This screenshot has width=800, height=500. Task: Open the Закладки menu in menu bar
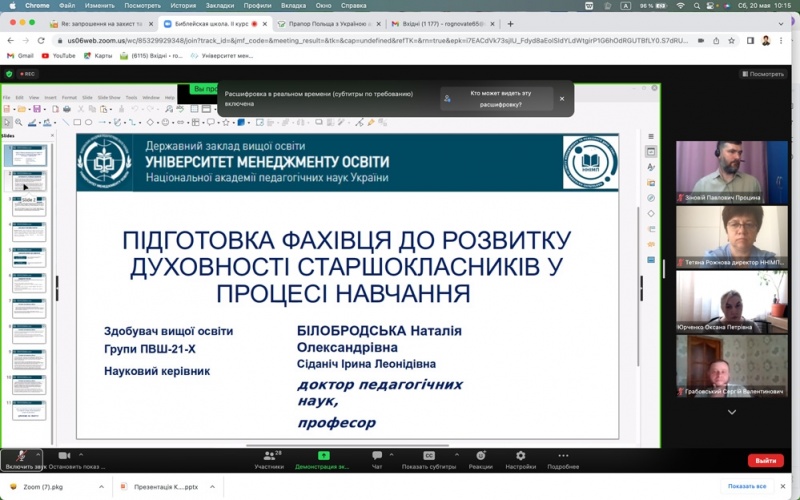(x=223, y=5)
